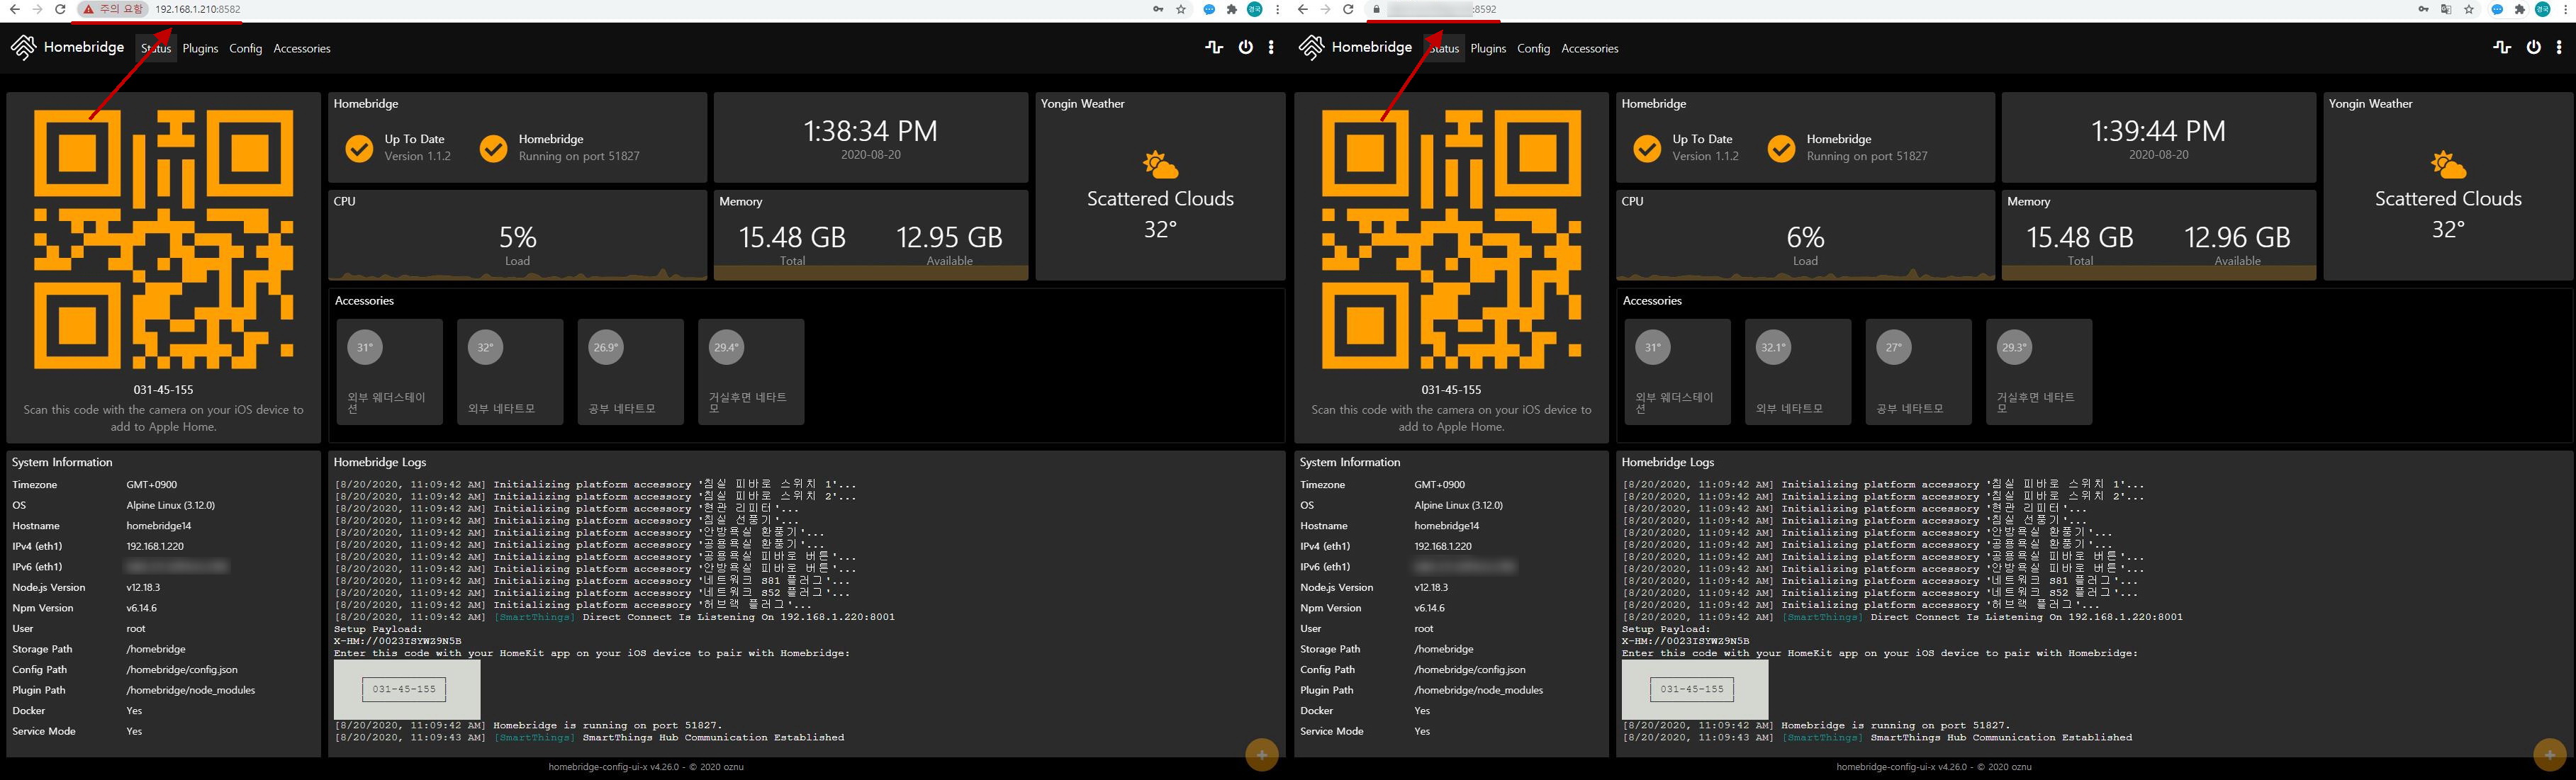The image size is (2576, 780).
Task: Click the bookmark star in the left browser
Action: point(1181,9)
